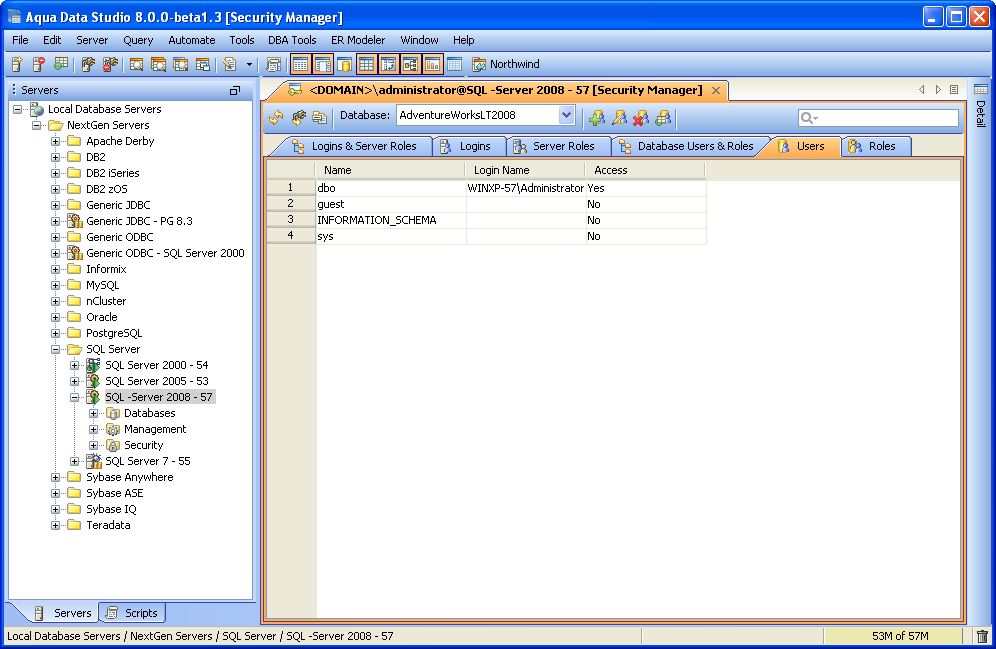Click the reconnect plug icon in Security Manager toolbar
The image size is (996, 649).
pos(298,117)
